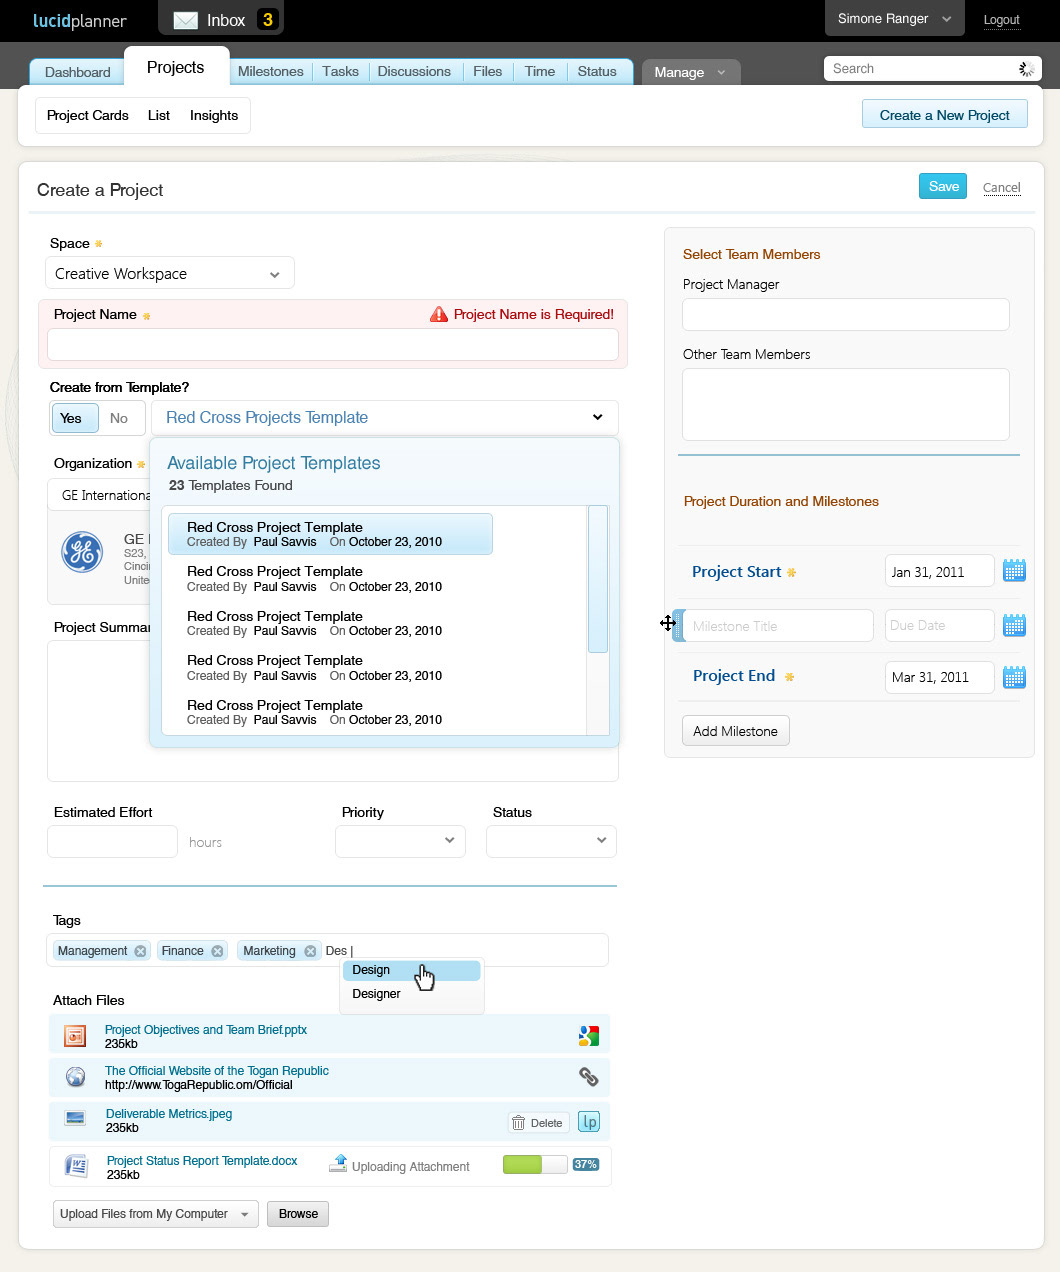This screenshot has height=1272, width=1060.
Task: Click the Save button
Action: coord(943,186)
